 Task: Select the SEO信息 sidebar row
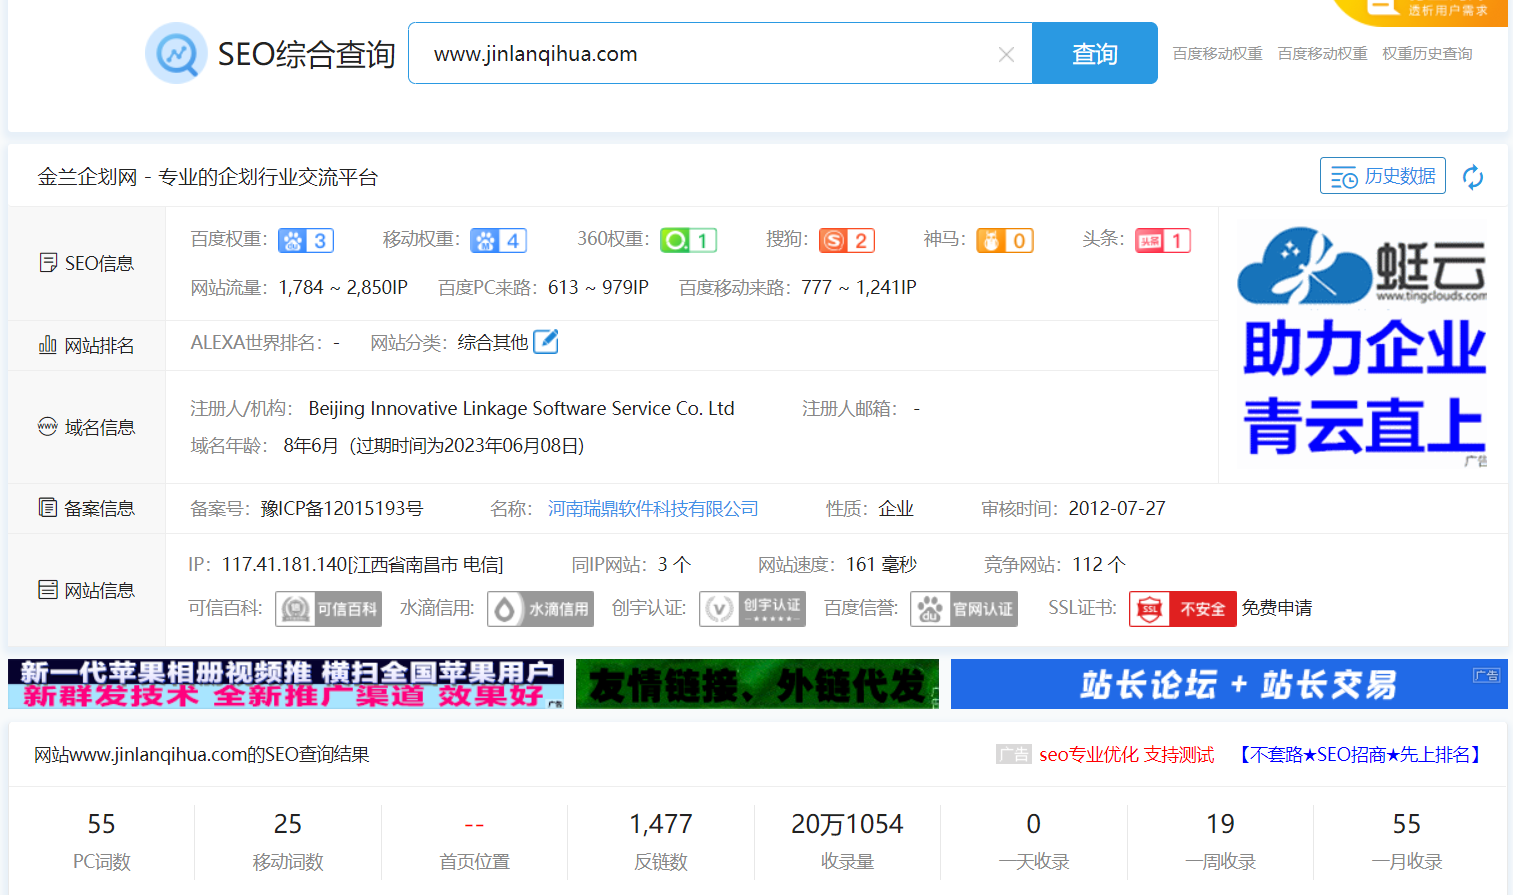pyautogui.click(x=87, y=263)
